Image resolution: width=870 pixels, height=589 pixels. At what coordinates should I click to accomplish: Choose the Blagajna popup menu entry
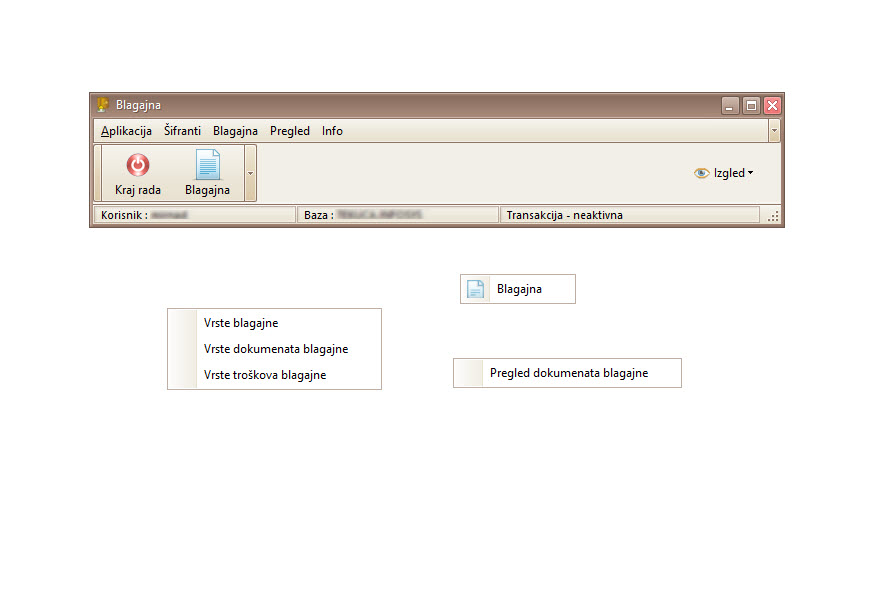tap(518, 289)
